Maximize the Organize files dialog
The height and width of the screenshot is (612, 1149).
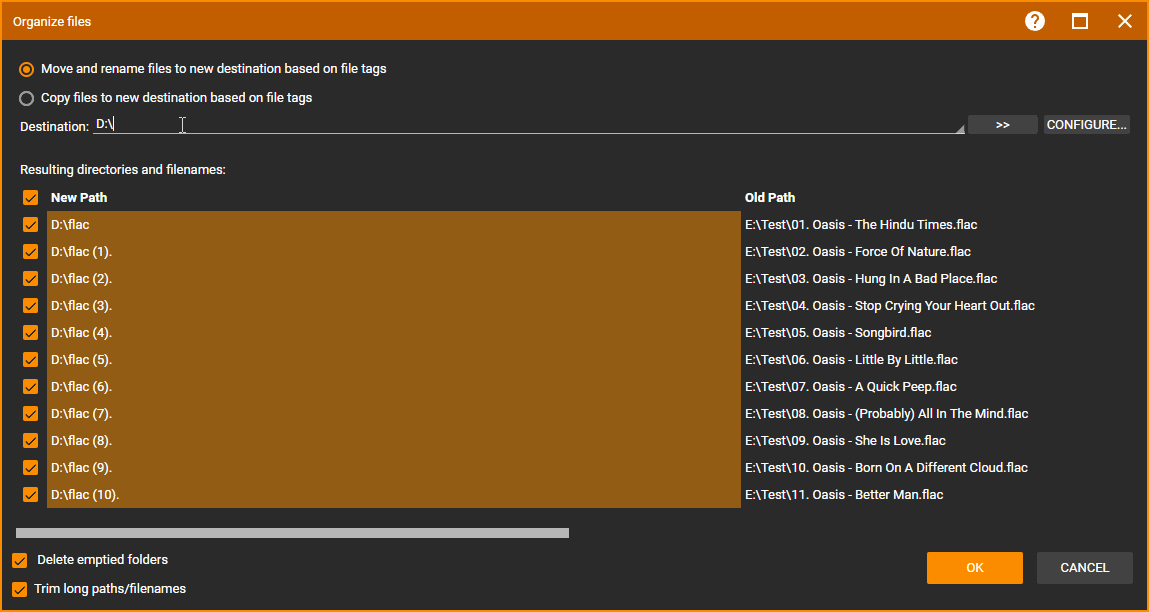click(x=1080, y=21)
